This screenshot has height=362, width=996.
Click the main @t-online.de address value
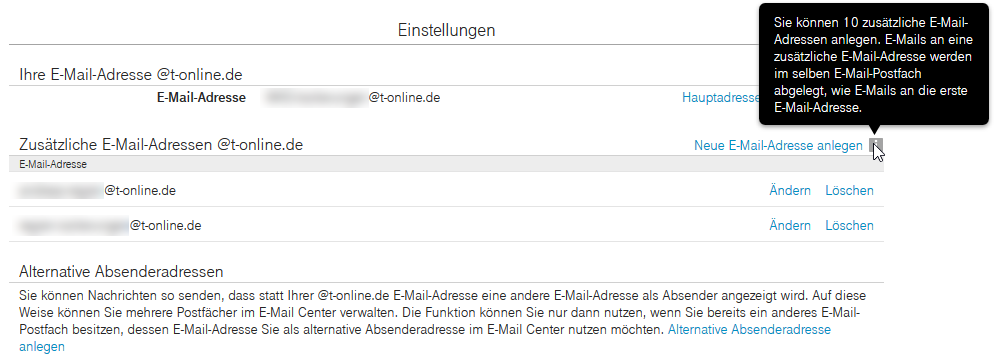coord(352,98)
